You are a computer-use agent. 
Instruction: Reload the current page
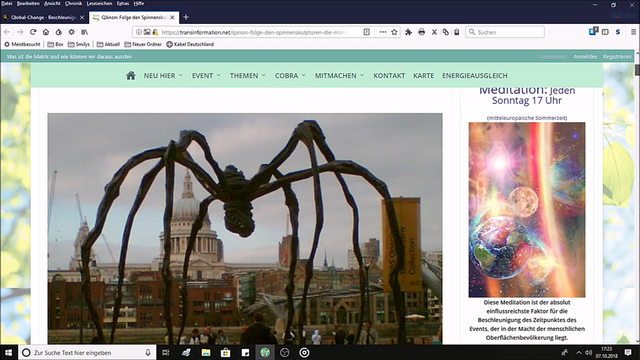(33, 32)
